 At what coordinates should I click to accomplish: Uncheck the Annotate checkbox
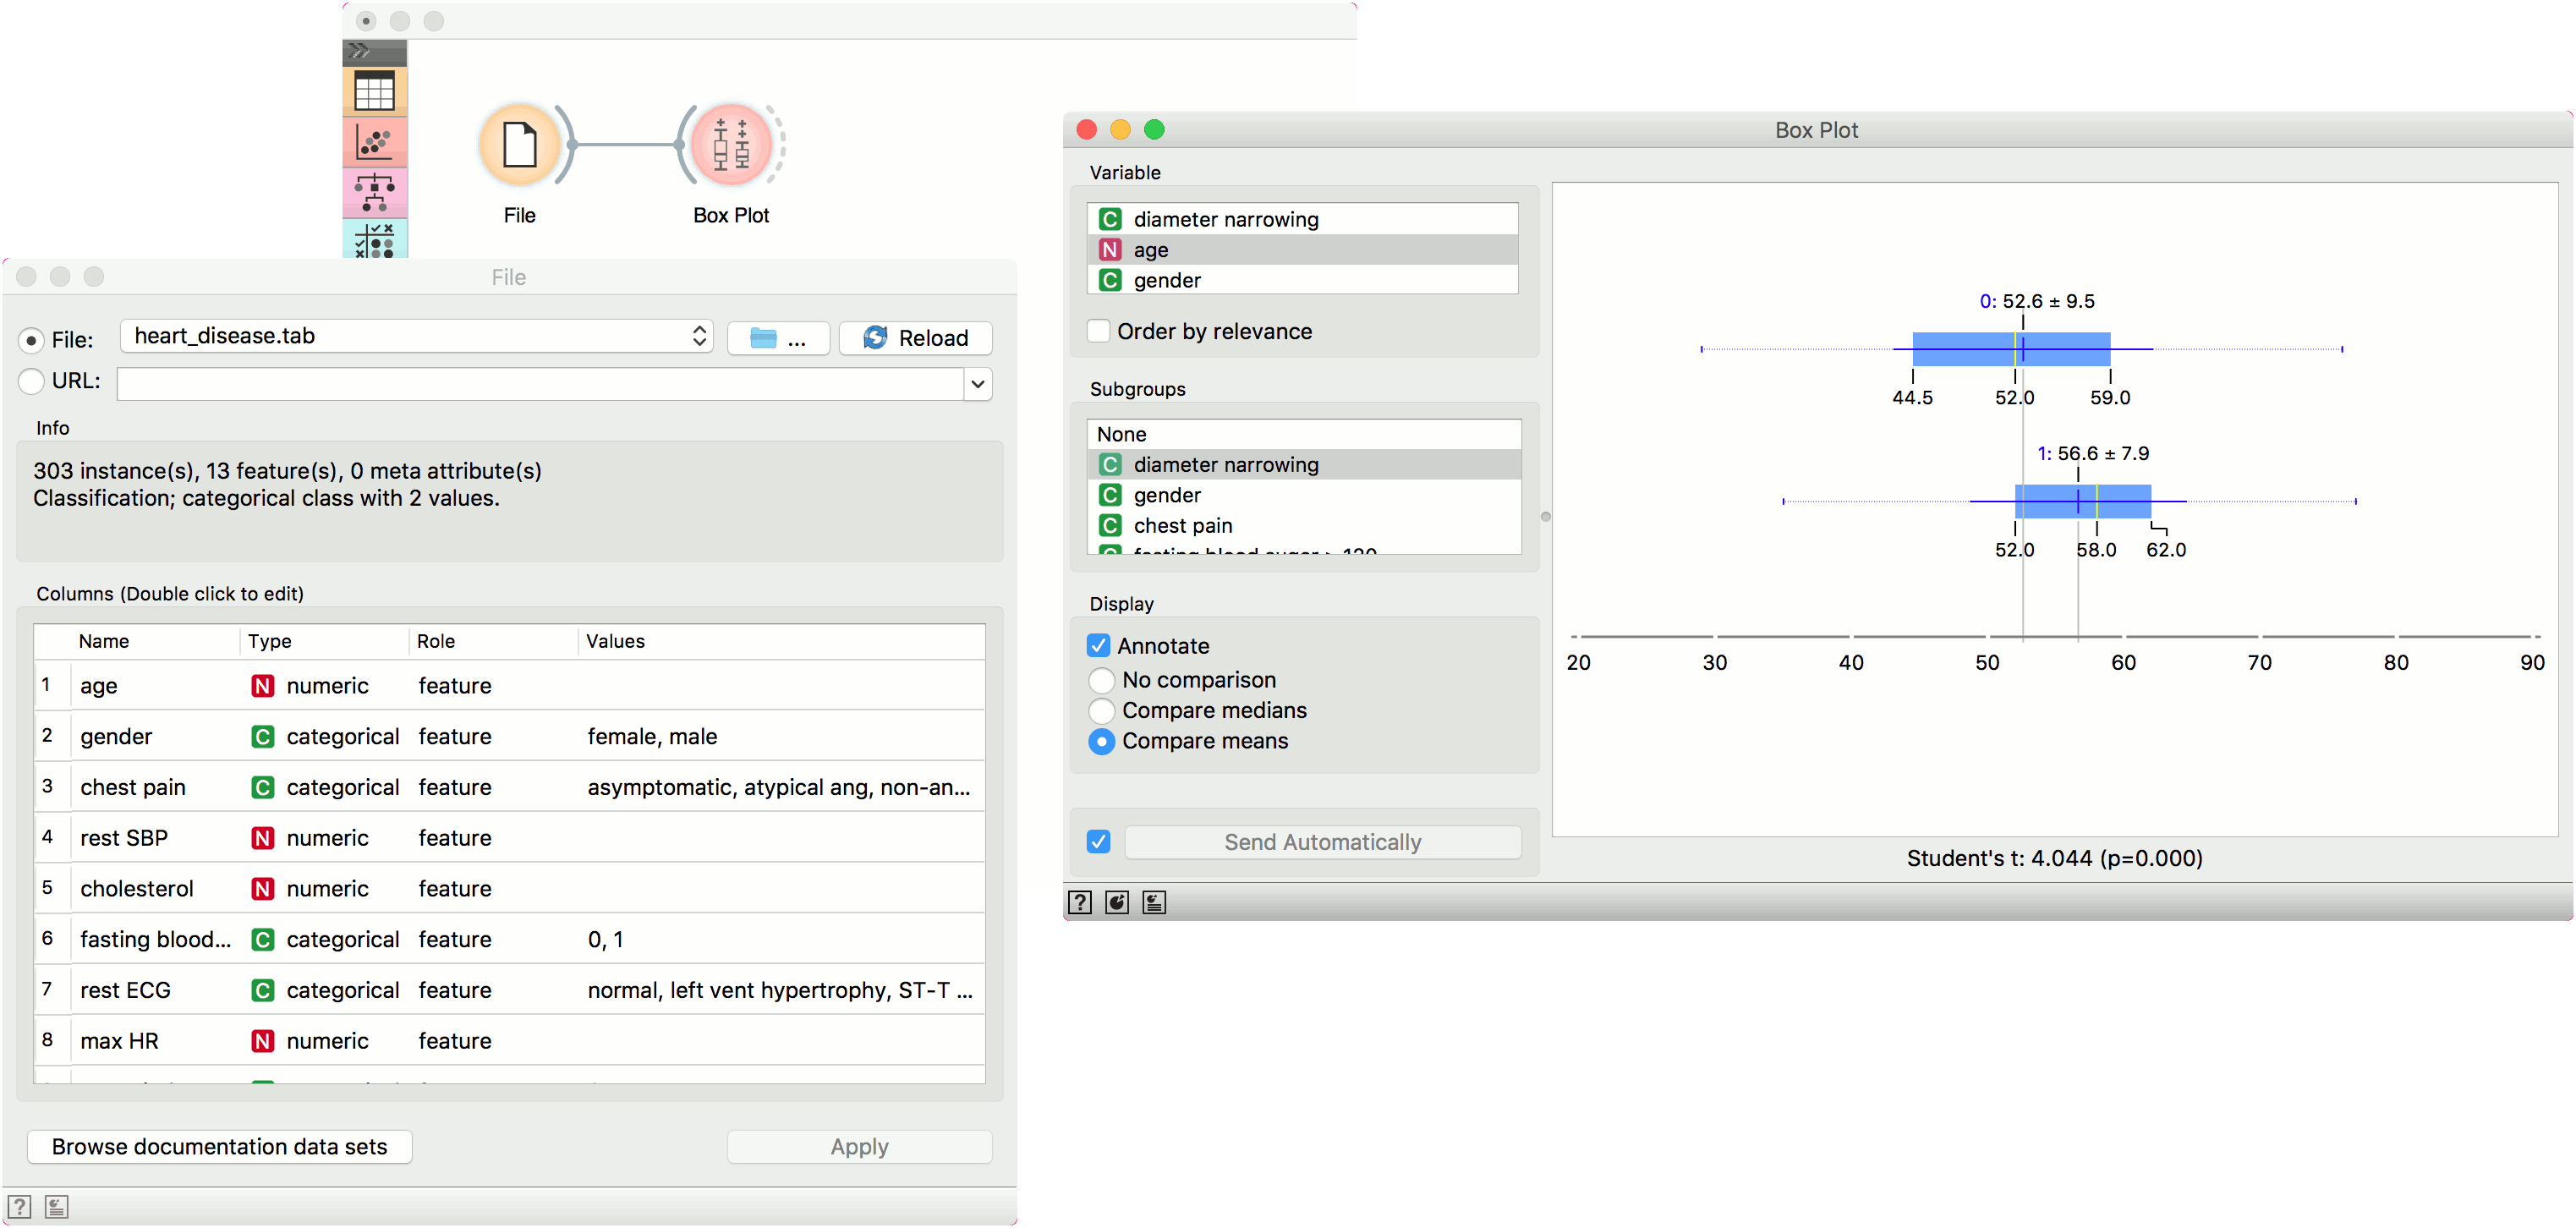(1099, 646)
